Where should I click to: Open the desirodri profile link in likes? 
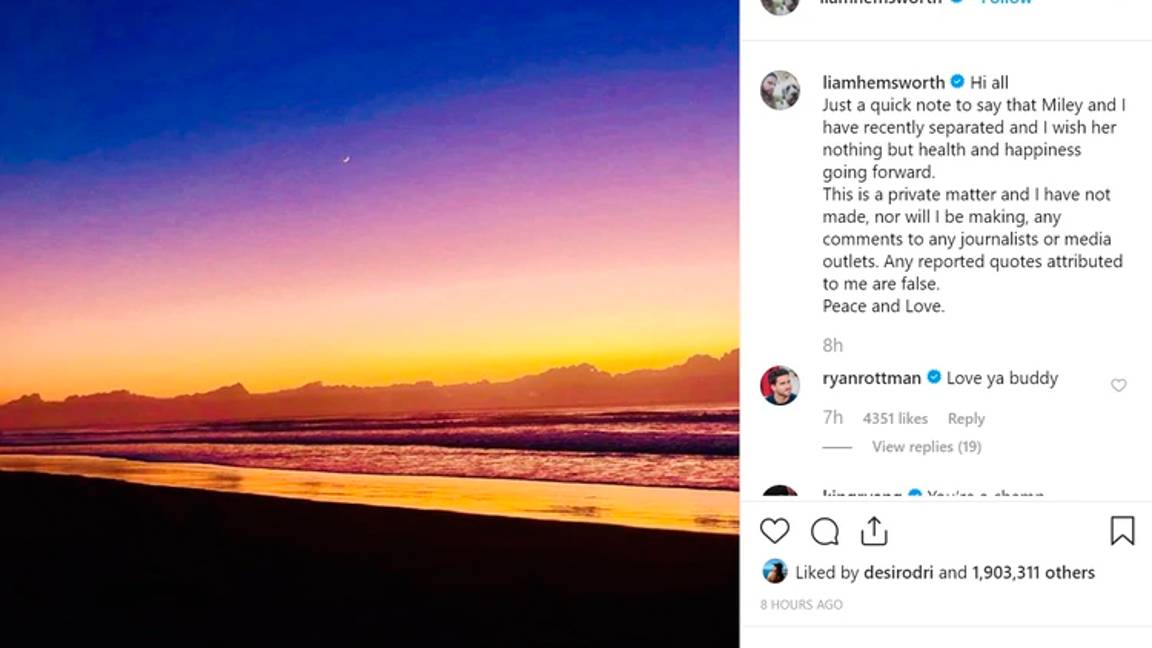900,573
